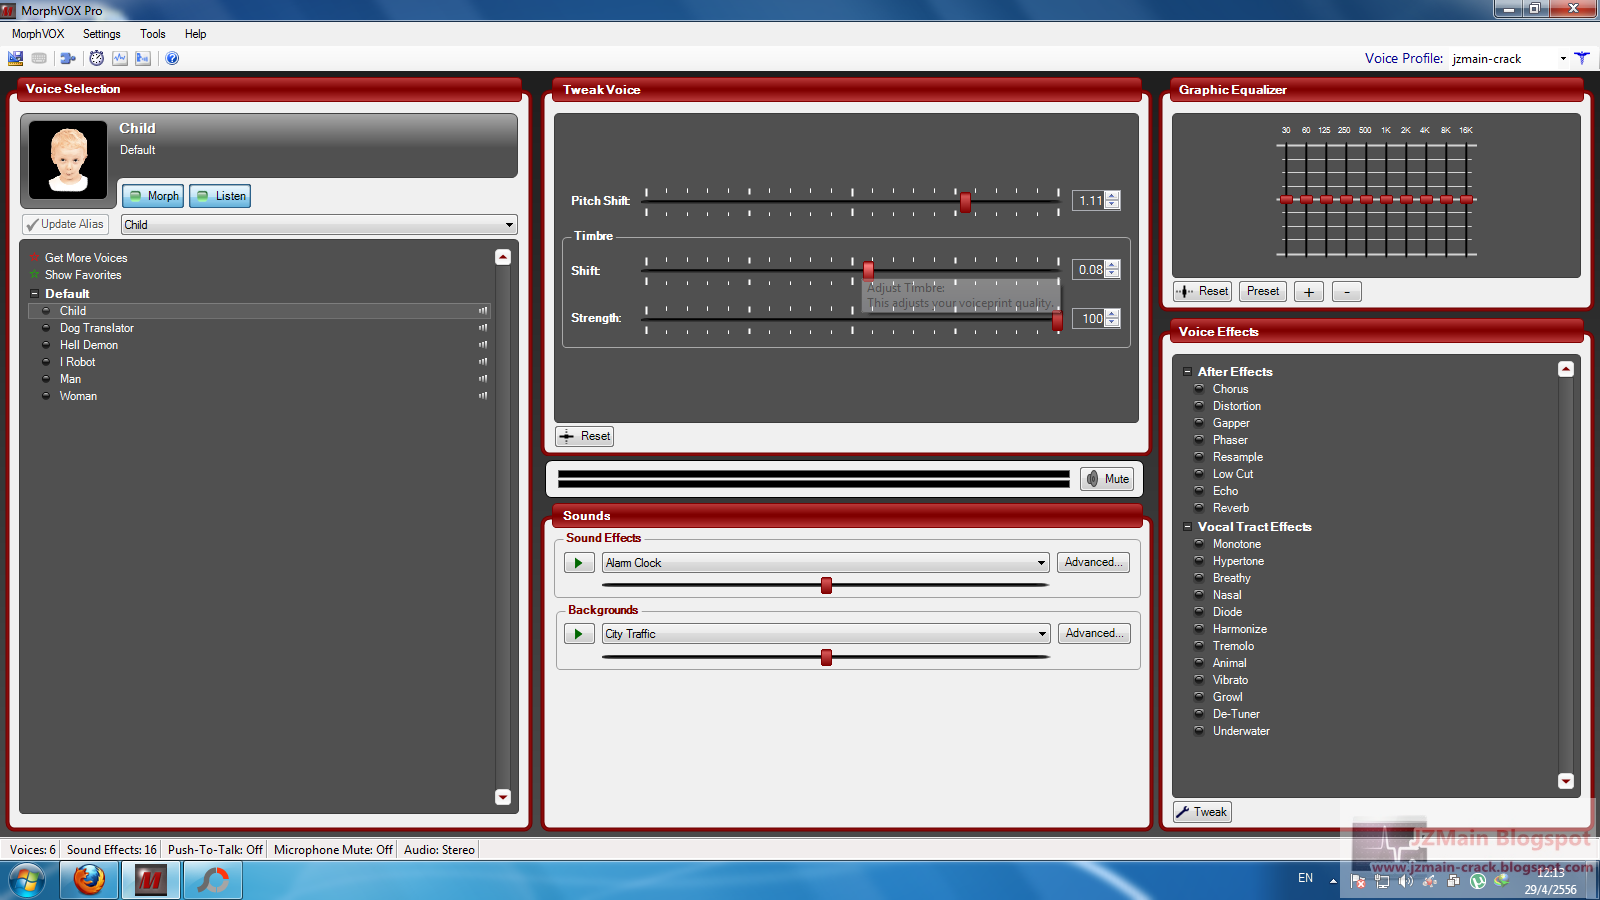This screenshot has height=900, width=1600.
Task: Open the Tools menu
Action: click(x=152, y=33)
